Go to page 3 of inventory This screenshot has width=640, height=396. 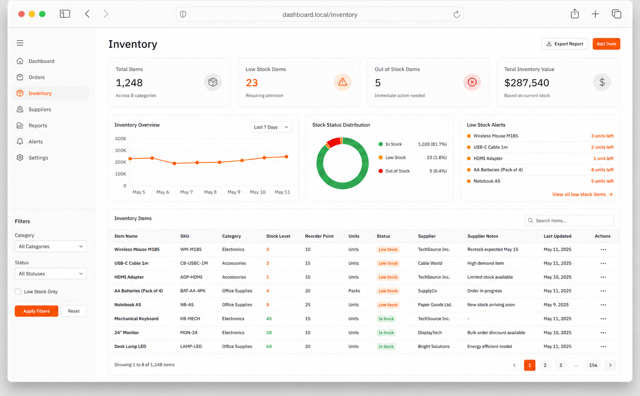click(560, 365)
